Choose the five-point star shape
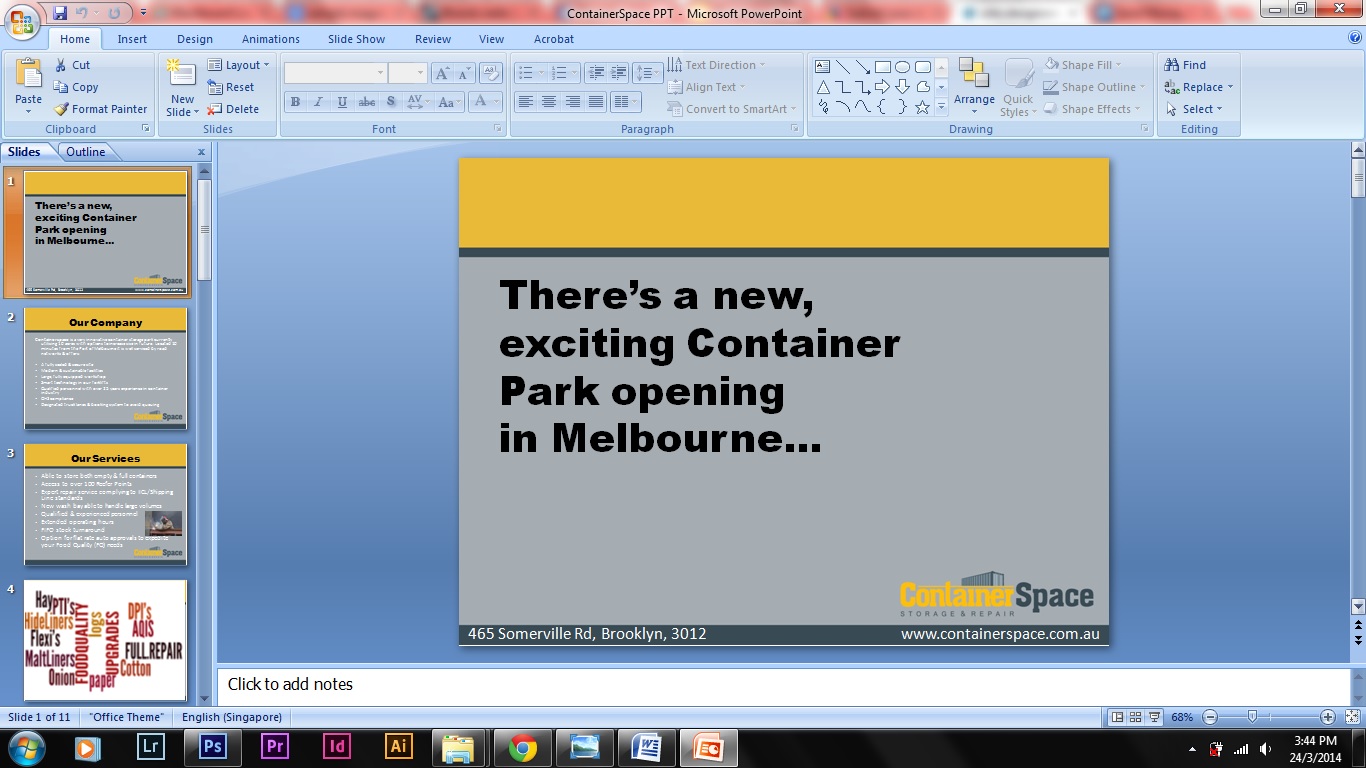This screenshot has width=1366, height=768. pos(922,107)
